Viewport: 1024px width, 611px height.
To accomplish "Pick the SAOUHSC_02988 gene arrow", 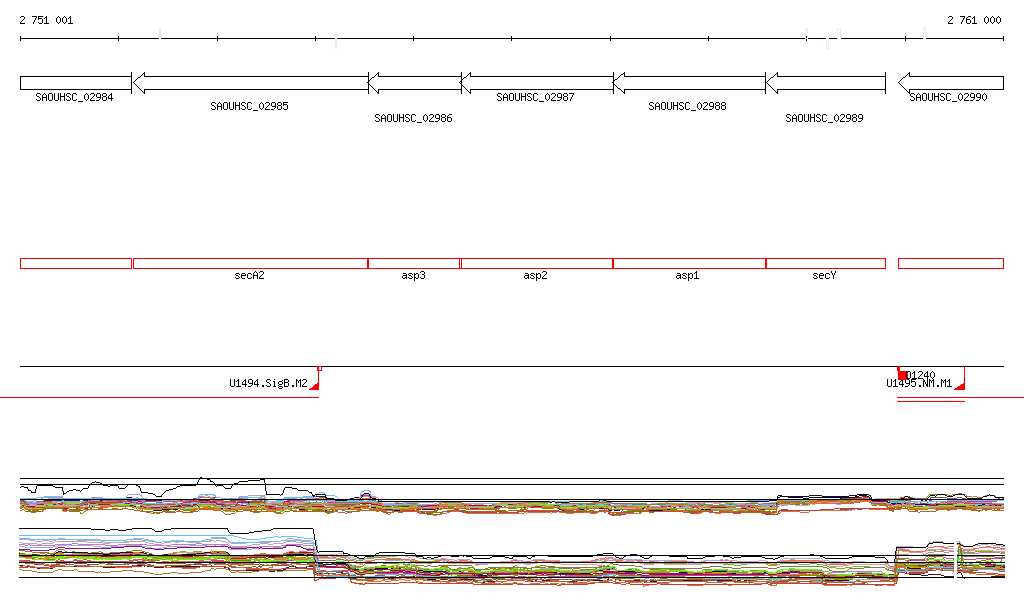I will 689,83.
